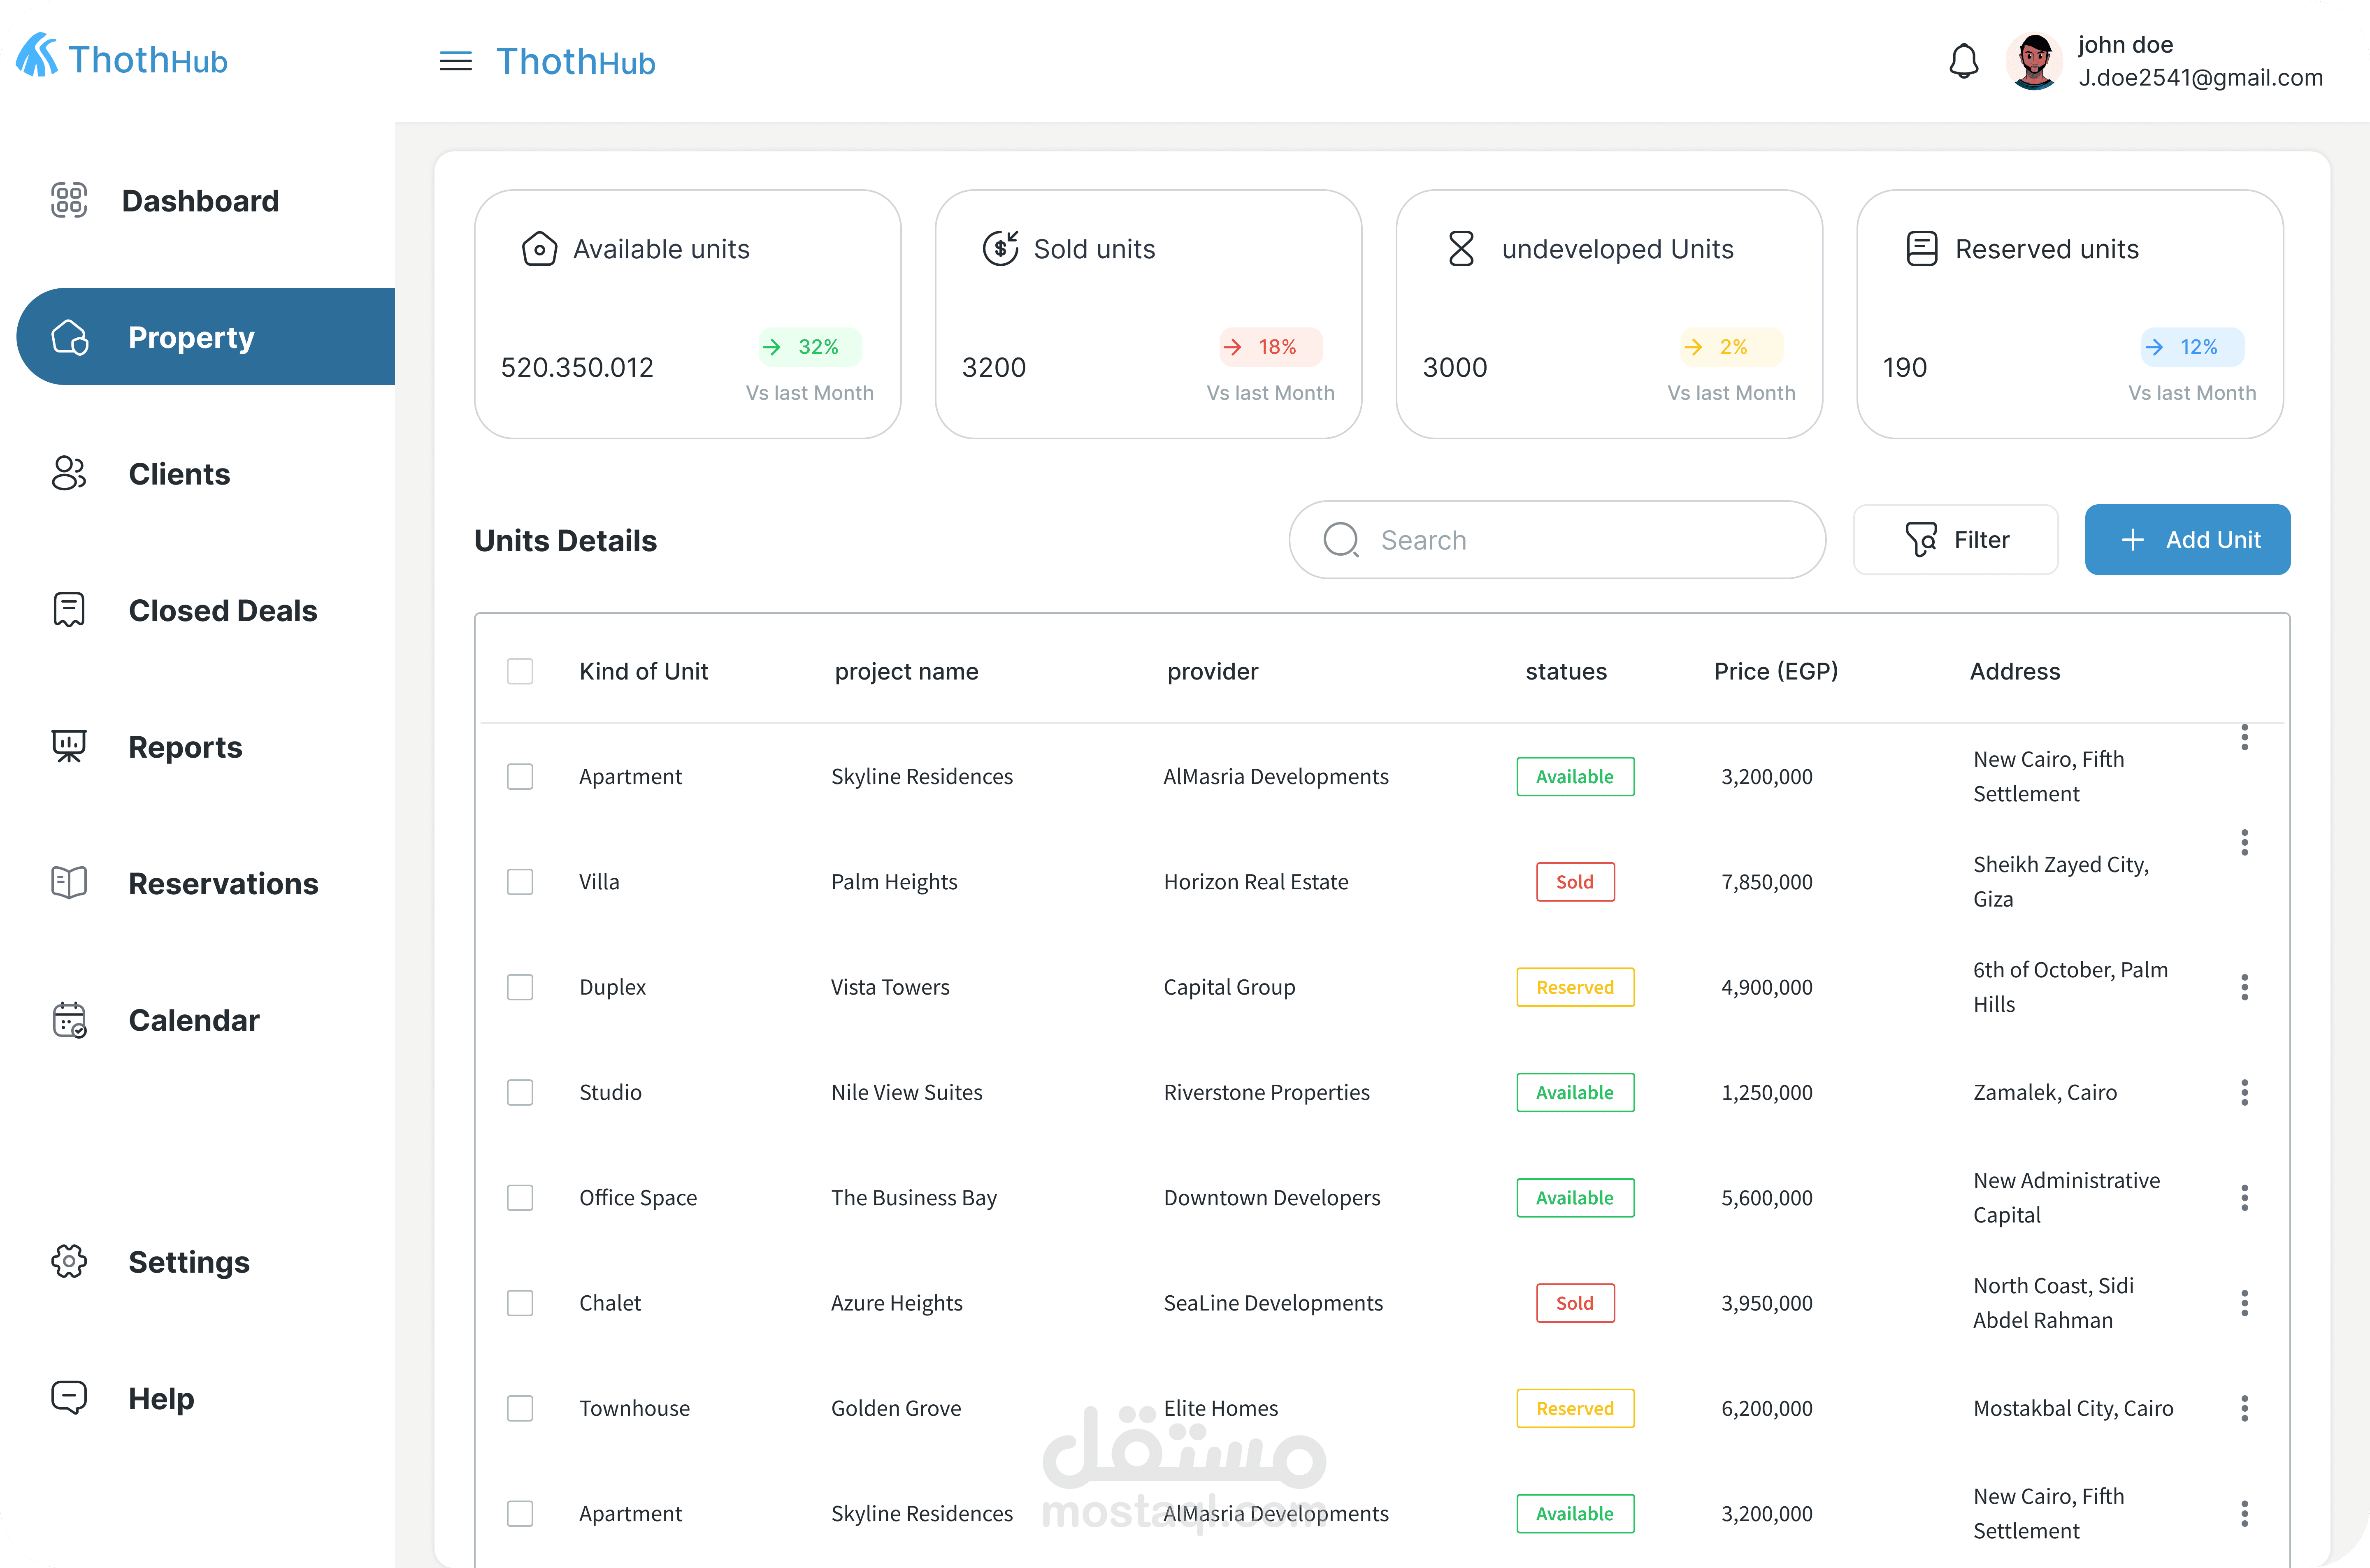Screen dimensions: 2370x1568
Task: Go to Dashboard in sidebar
Action: point(199,201)
